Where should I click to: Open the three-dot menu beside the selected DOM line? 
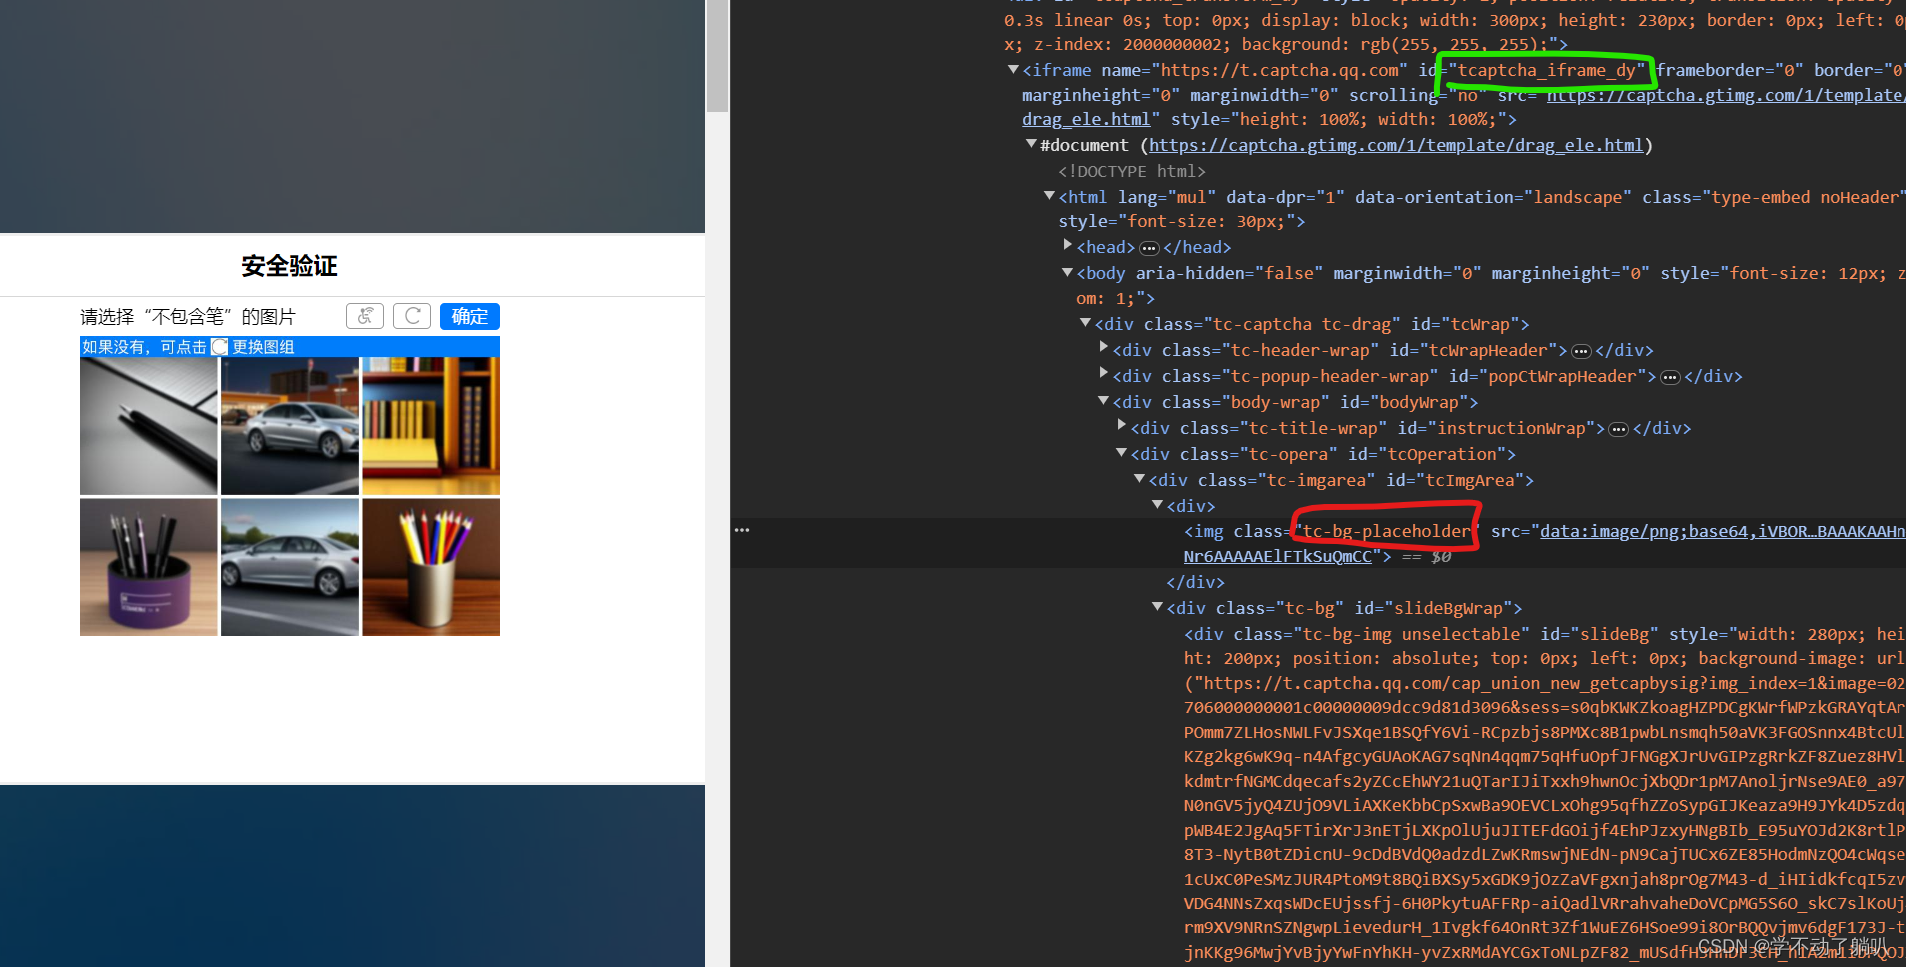pos(741,530)
